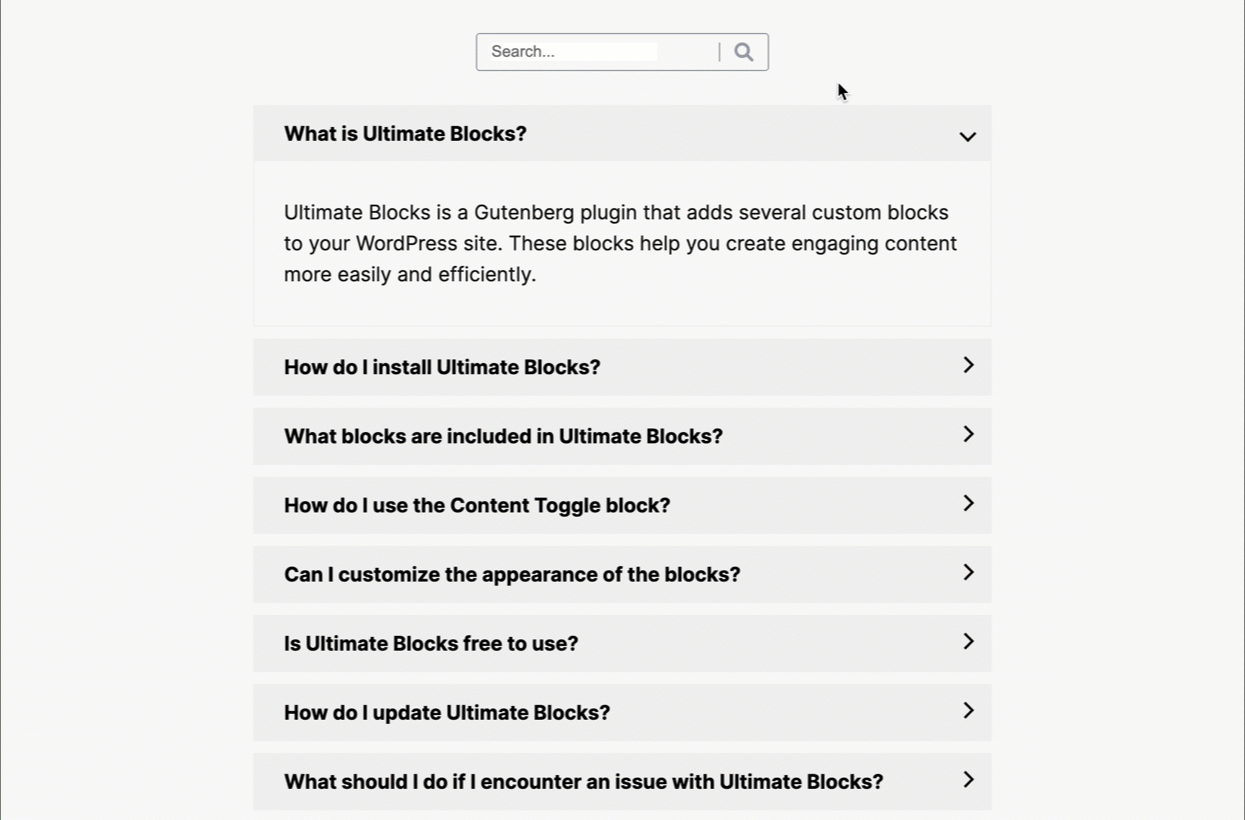Click chevron beside 'Can I customize the appearance'

[x=968, y=572]
